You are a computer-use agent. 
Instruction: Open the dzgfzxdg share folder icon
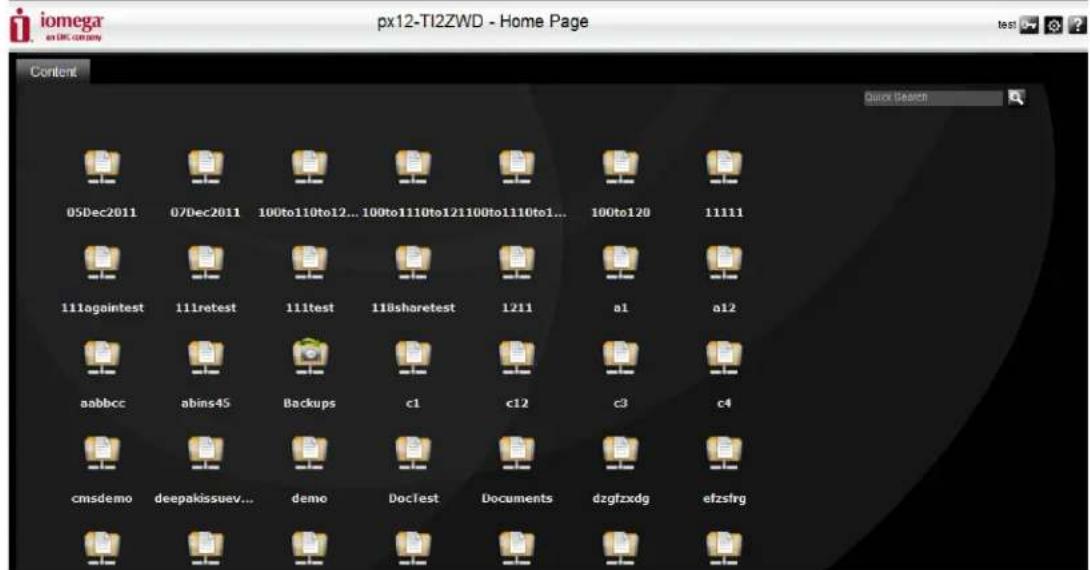[x=620, y=453]
